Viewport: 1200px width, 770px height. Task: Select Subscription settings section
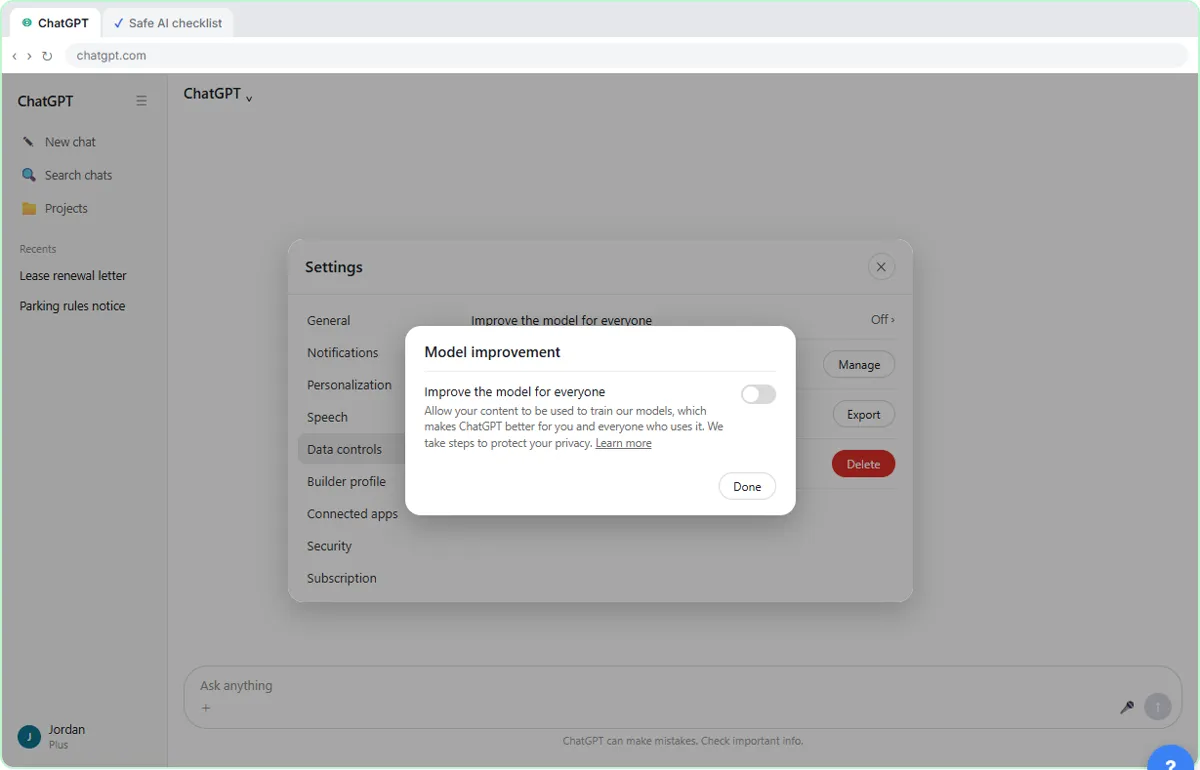[x=342, y=578]
